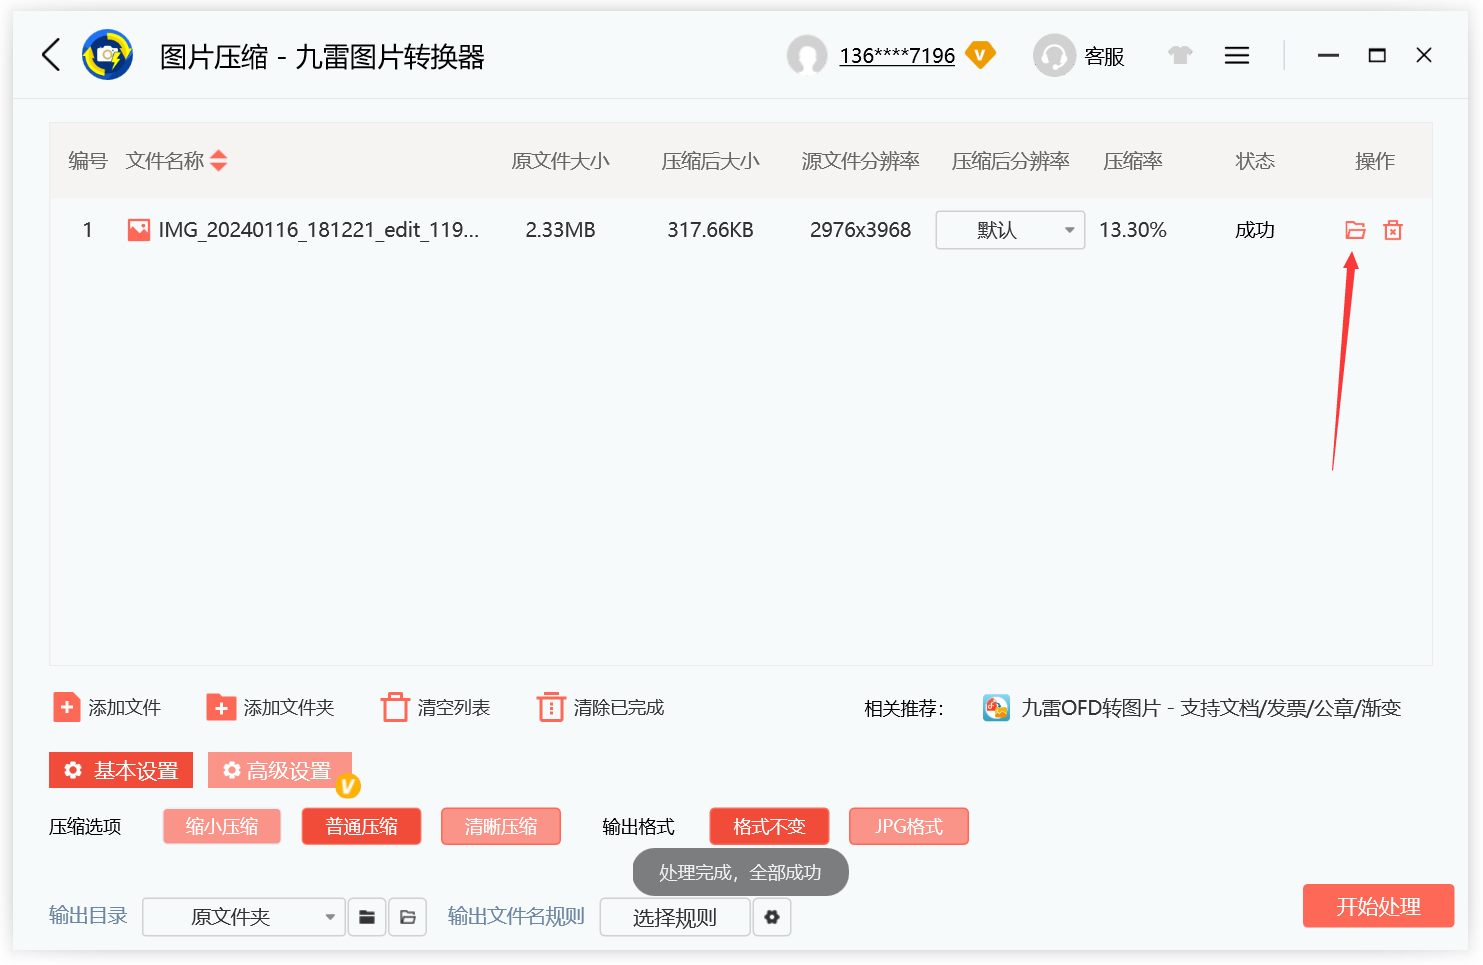Click the VIP badge next to the account

pos(981,55)
